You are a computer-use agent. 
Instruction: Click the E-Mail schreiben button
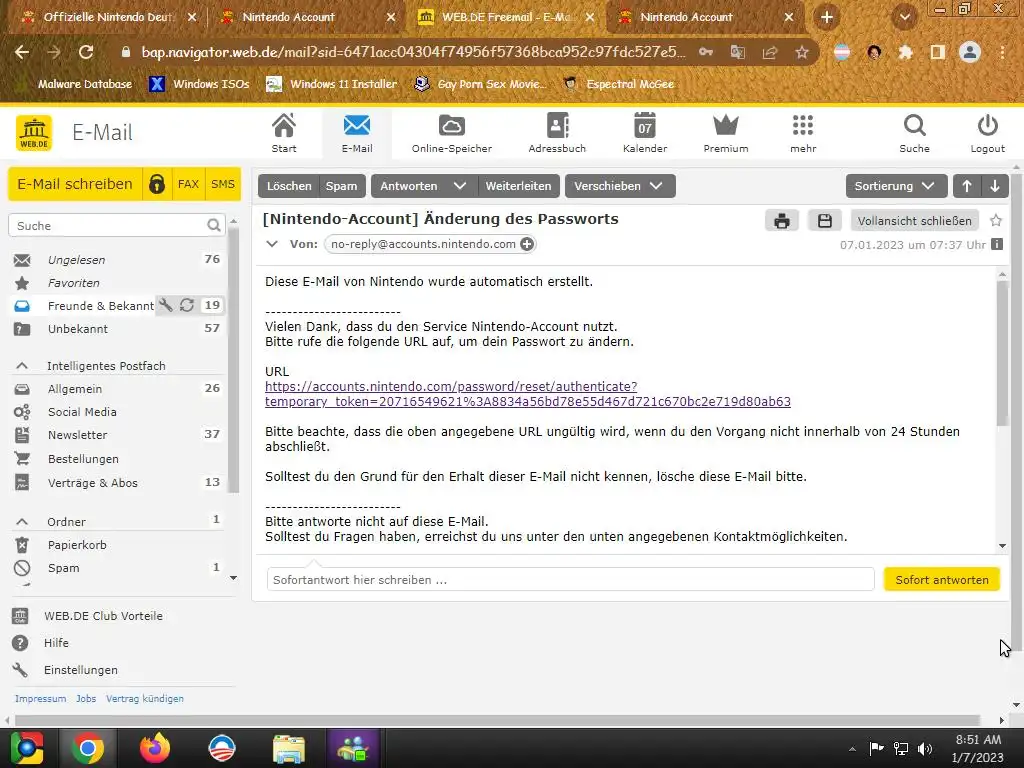click(75, 184)
